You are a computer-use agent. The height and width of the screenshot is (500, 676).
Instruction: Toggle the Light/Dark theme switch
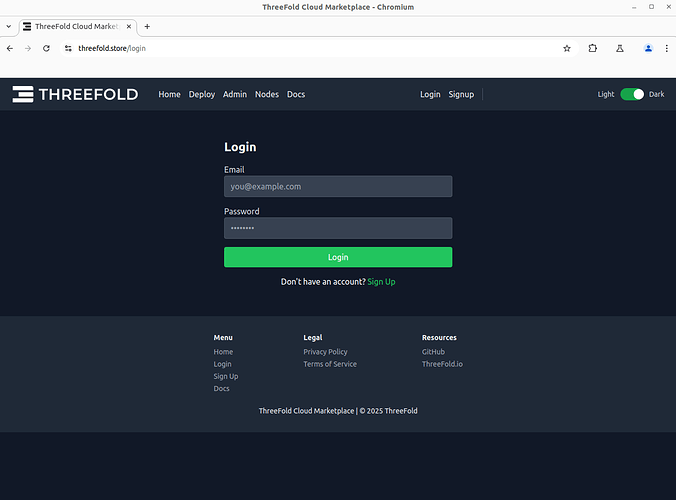click(x=632, y=94)
